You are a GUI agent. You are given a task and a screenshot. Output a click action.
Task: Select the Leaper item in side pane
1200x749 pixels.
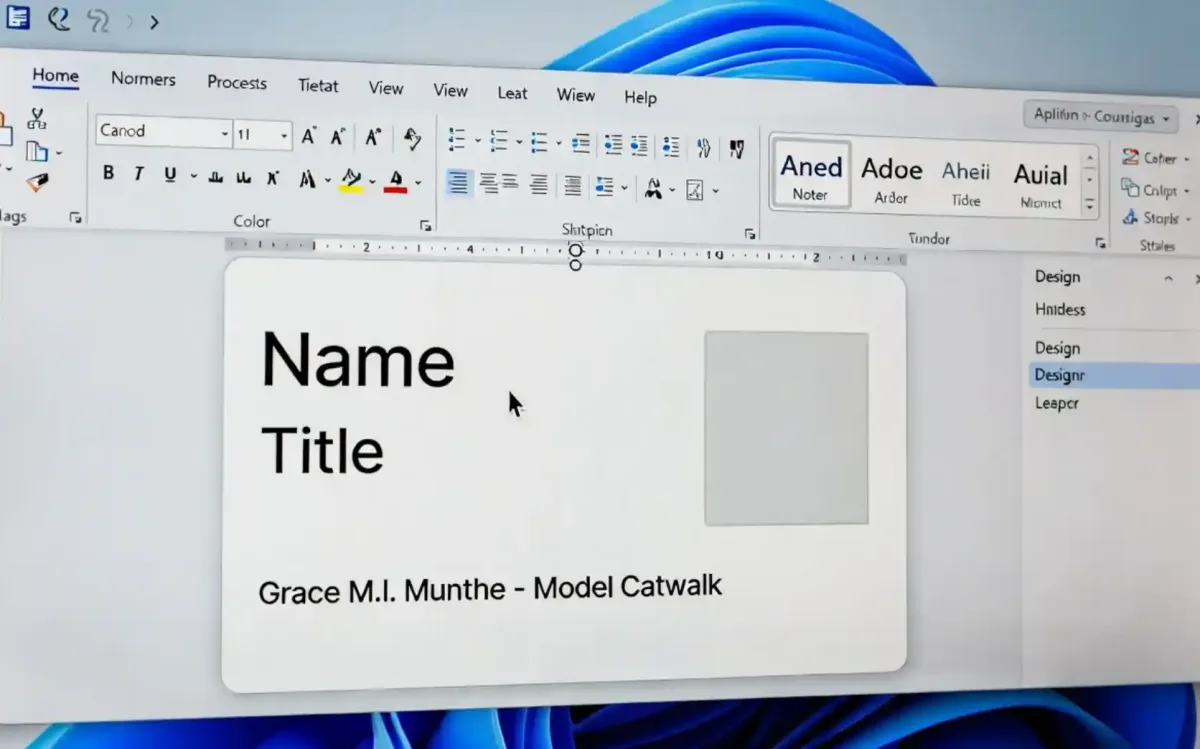1056,404
